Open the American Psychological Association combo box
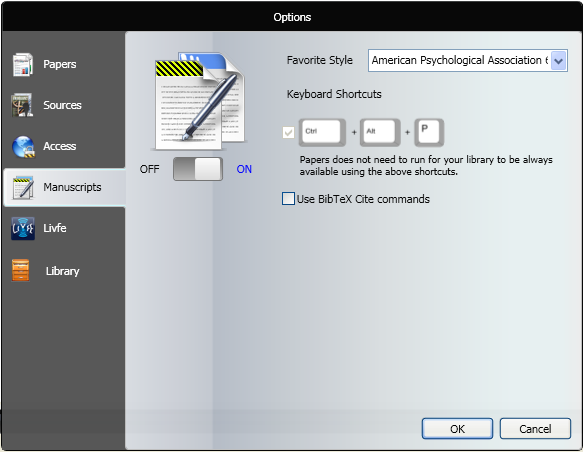 [467, 60]
